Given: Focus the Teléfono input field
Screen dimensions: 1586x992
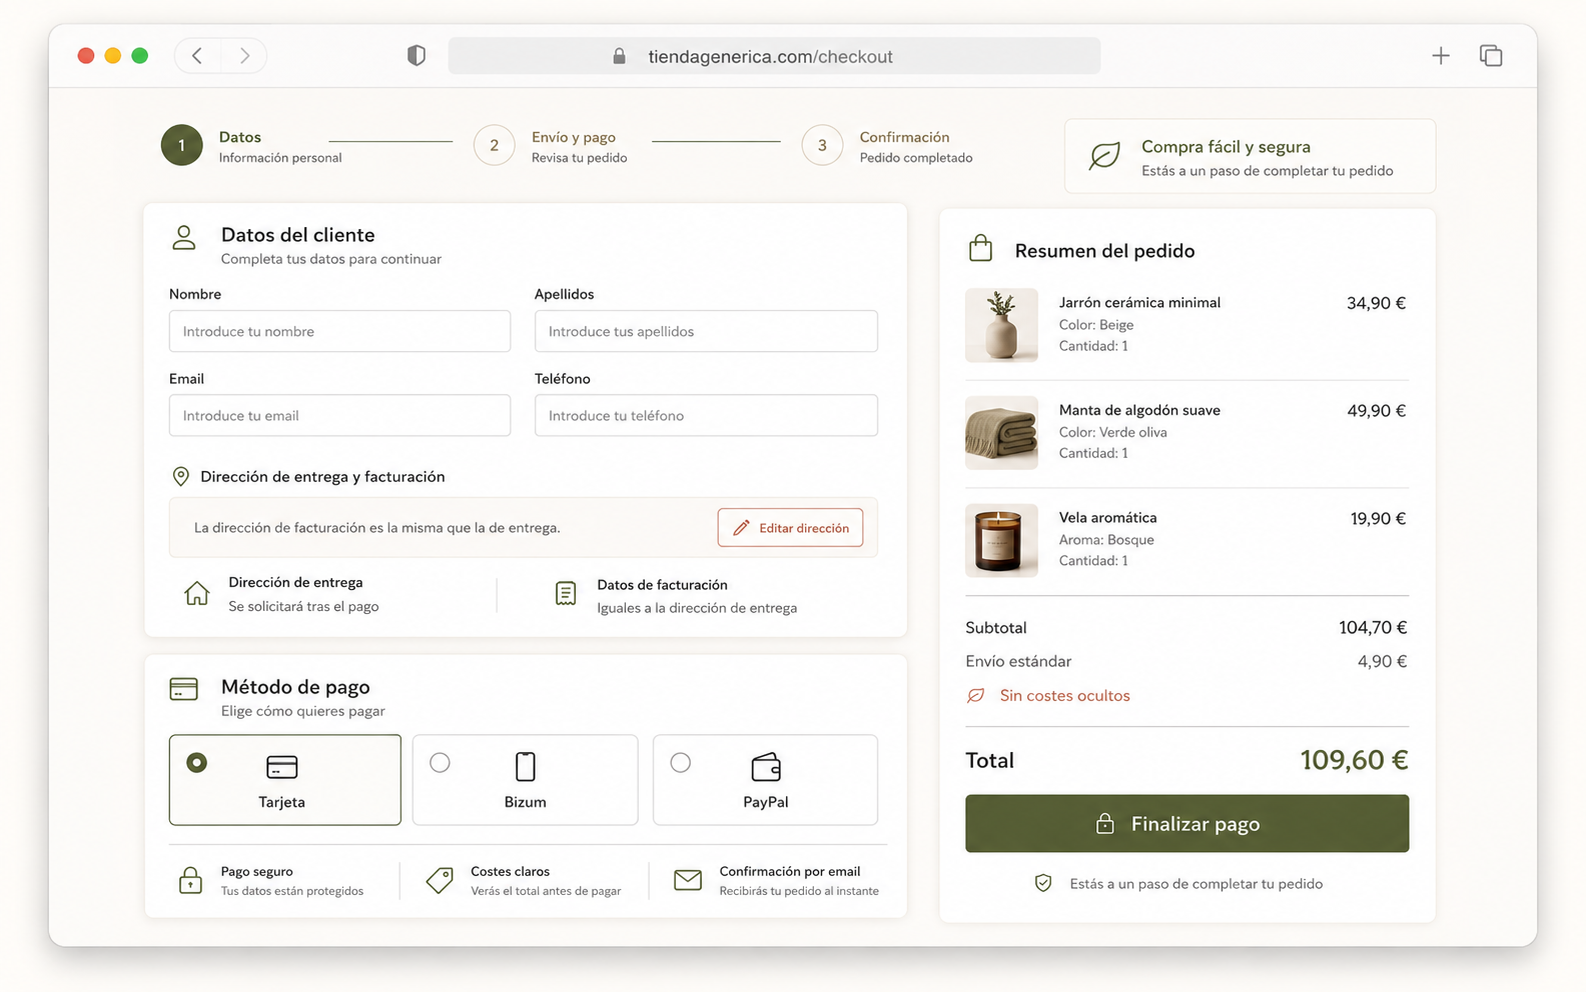Looking at the screenshot, I should (x=706, y=415).
